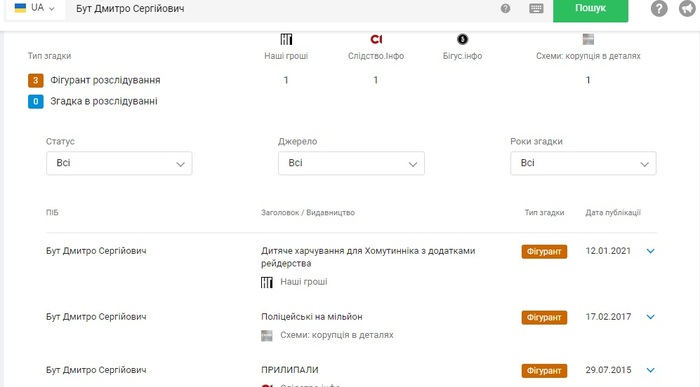This screenshot has width=700, height=387.
Task: Click the ПІБ column header
Action: click(x=52, y=213)
